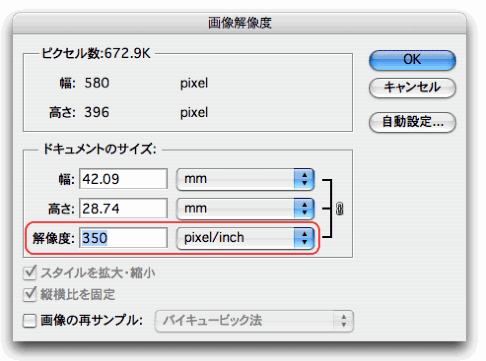Open the バイキュービック法 resampling dropdown
Screen dimensions: 486x361
[254, 321]
